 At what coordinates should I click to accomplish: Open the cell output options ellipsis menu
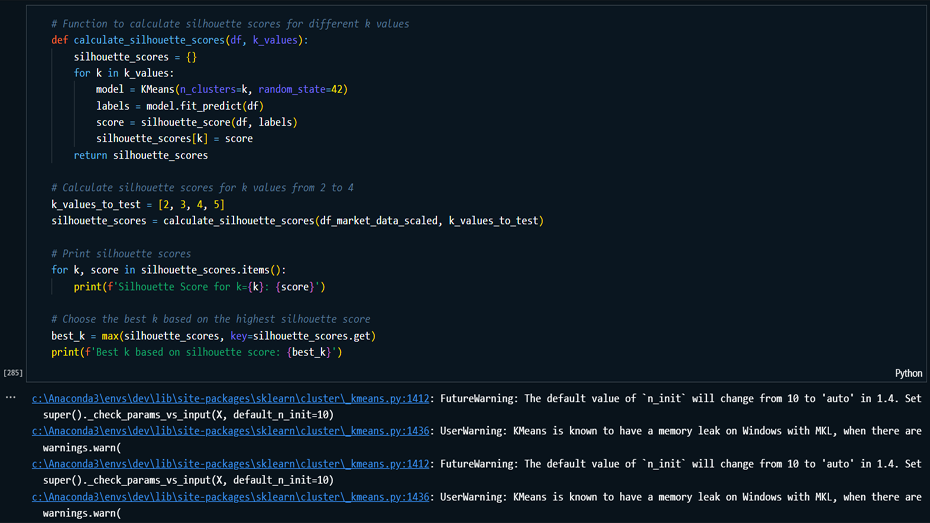click(x=11, y=398)
